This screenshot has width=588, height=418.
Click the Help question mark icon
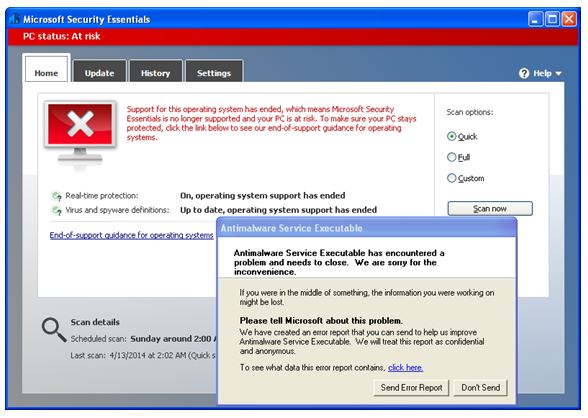click(524, 73)
